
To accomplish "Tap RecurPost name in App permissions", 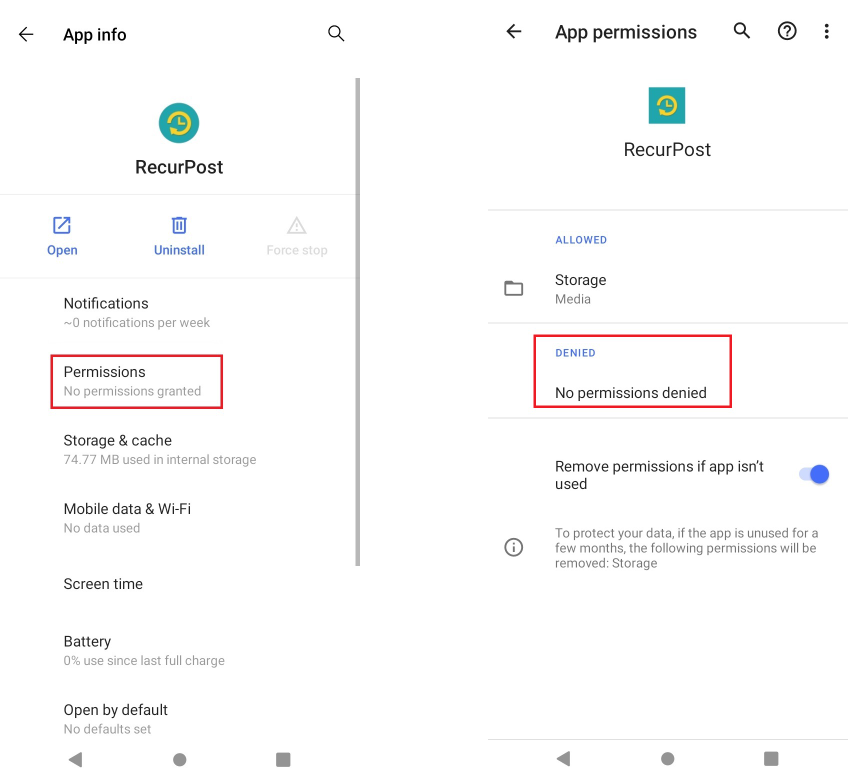I will [x=667, y=150].
